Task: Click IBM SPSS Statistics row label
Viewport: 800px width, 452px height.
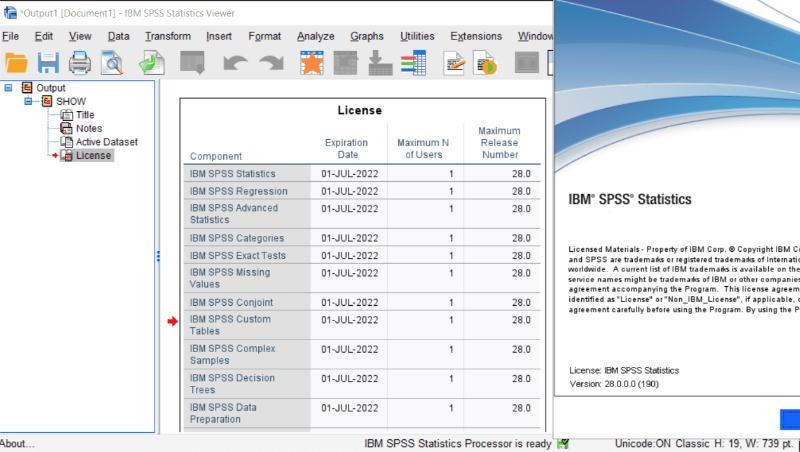Action: coord(233,173)
